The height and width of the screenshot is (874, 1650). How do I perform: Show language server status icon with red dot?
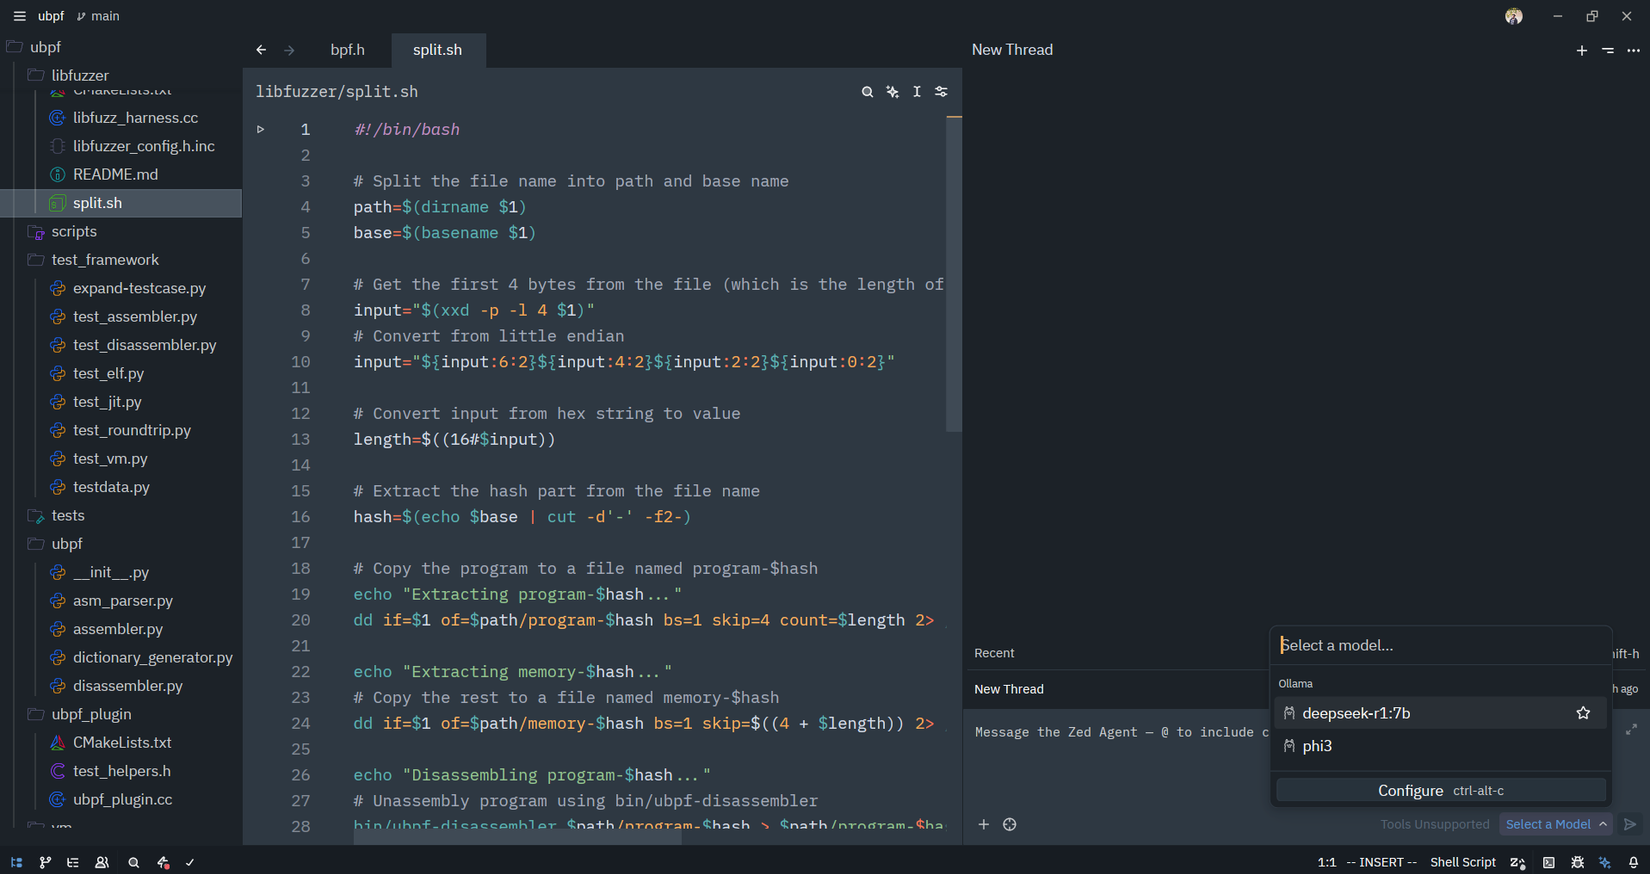(163, 862)
